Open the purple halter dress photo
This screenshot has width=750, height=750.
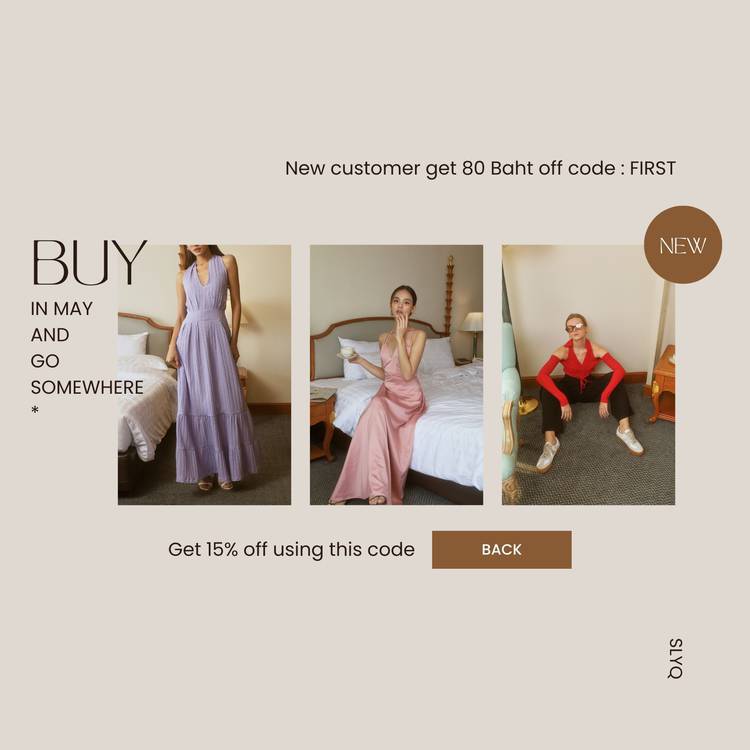click(204, 375)
